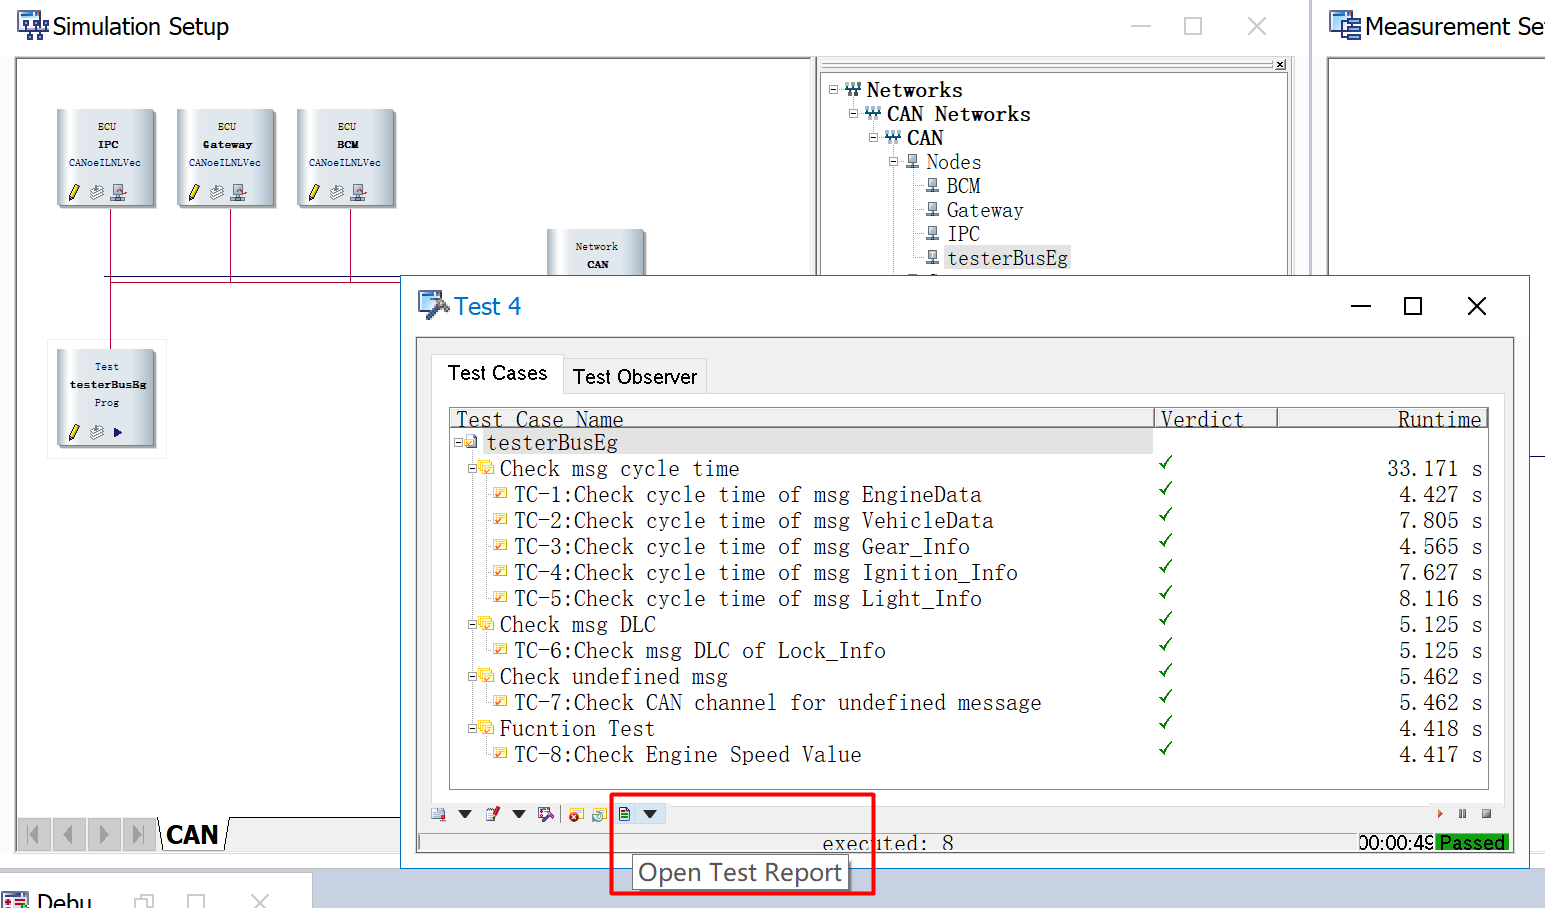The image size is (1545, 908).
Task: Click the first toolbar icon in Test 4 window
Action: [438, 814]
